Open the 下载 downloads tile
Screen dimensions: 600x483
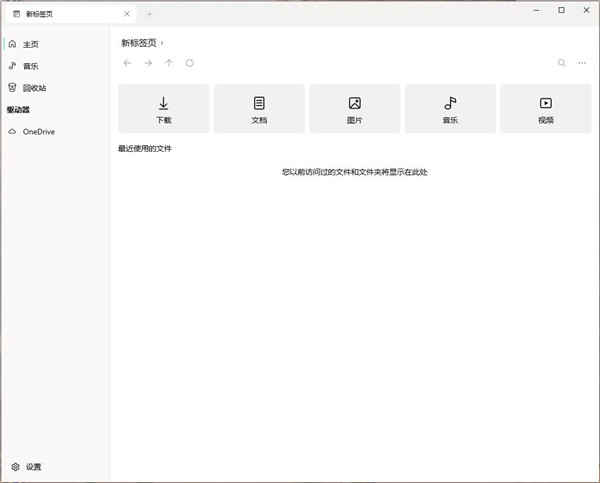pos(163,109)
